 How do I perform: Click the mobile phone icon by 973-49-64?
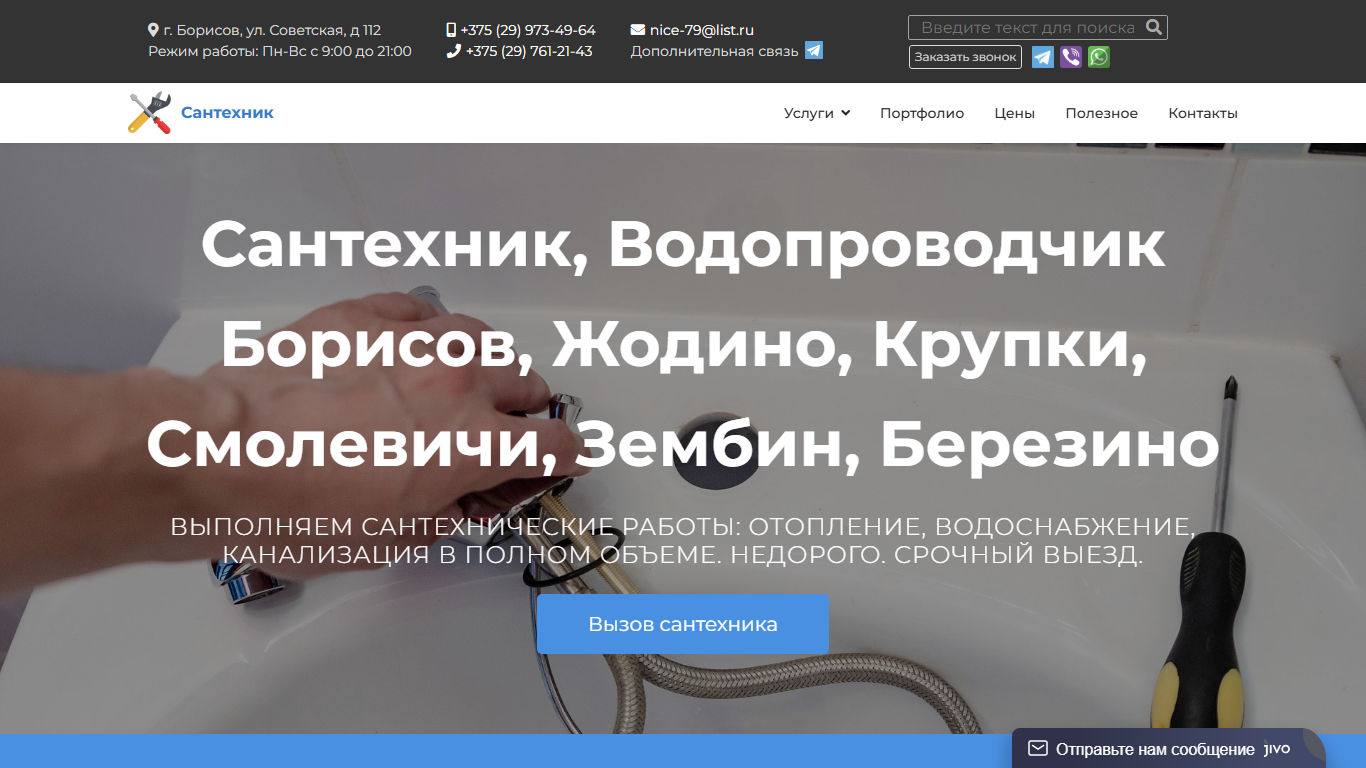(x=451, y=30)
